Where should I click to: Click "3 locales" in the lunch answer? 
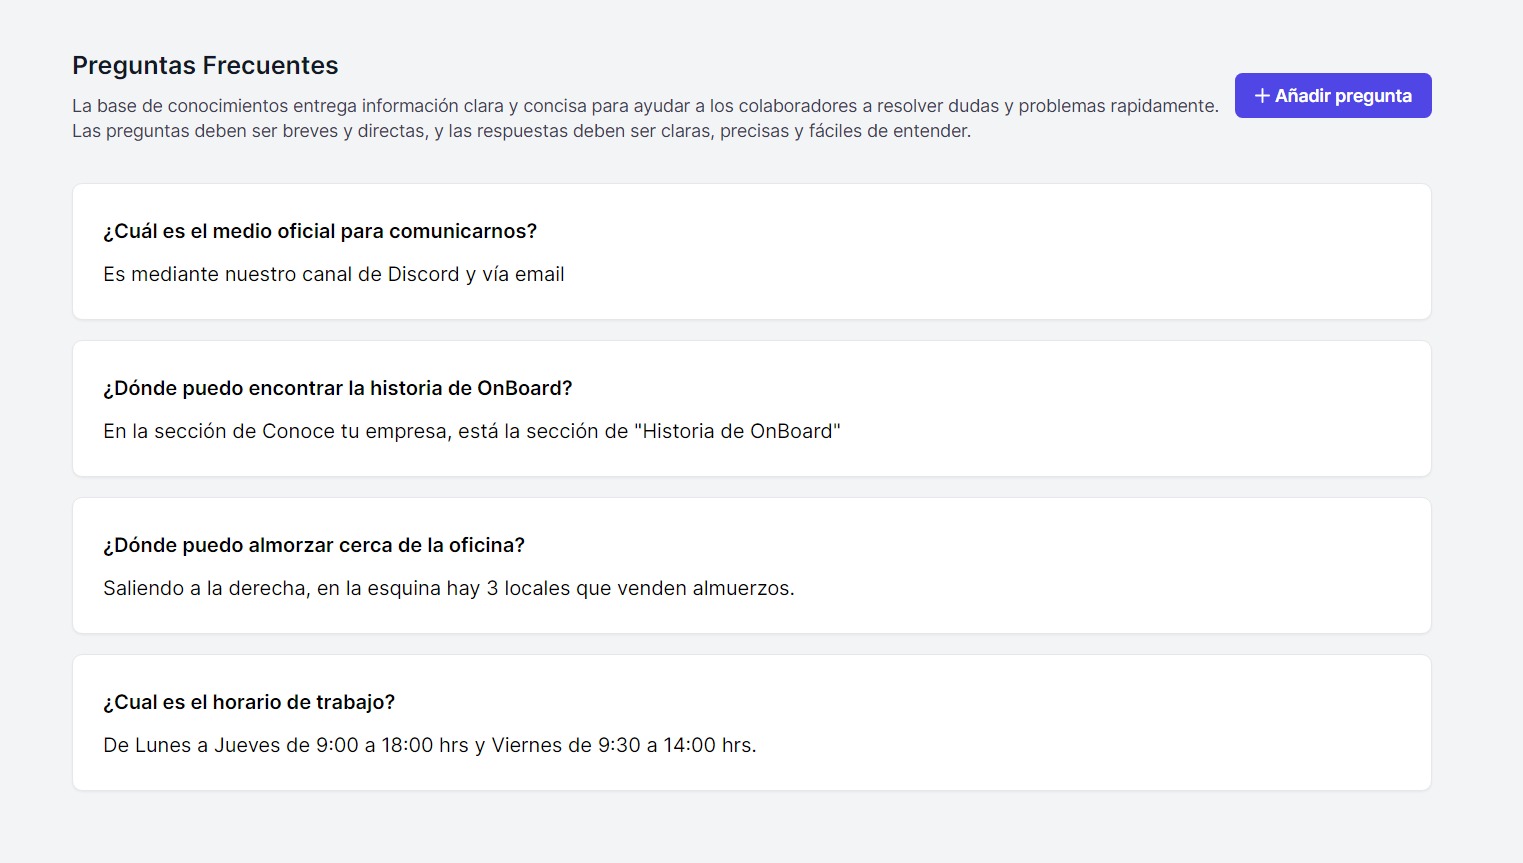click(528, 588)
